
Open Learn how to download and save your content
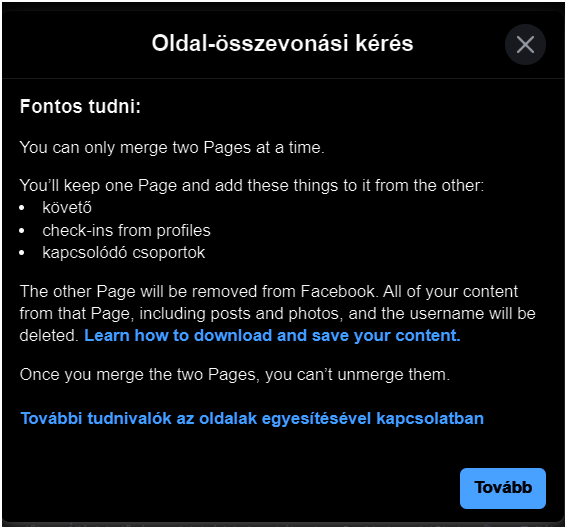tap(272, 336)
